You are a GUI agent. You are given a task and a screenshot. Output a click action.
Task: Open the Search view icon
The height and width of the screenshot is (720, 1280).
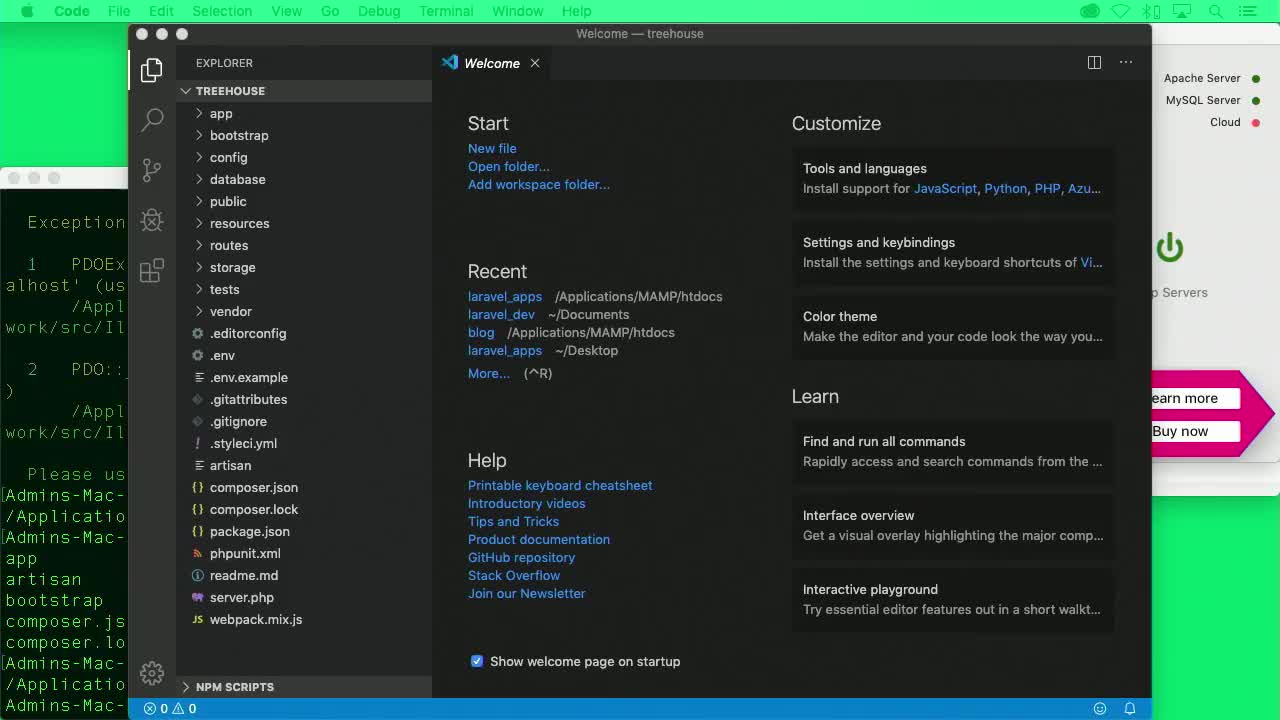[x=152, y=120]
